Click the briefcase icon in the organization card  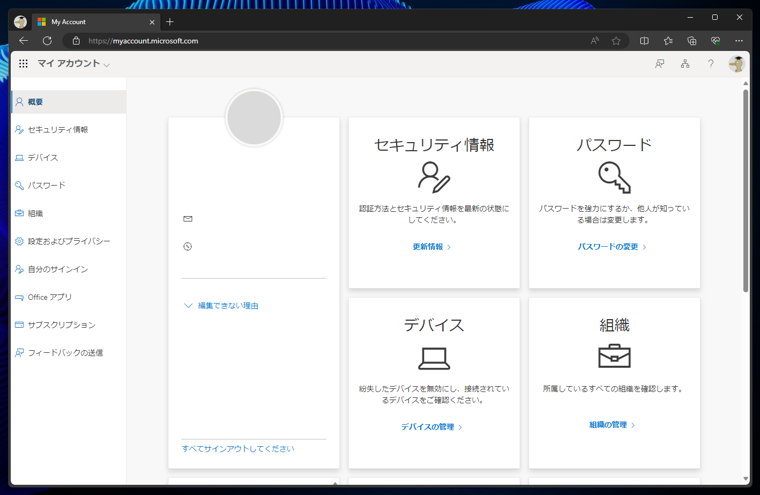pyautogui.click(x=614, y=356)
